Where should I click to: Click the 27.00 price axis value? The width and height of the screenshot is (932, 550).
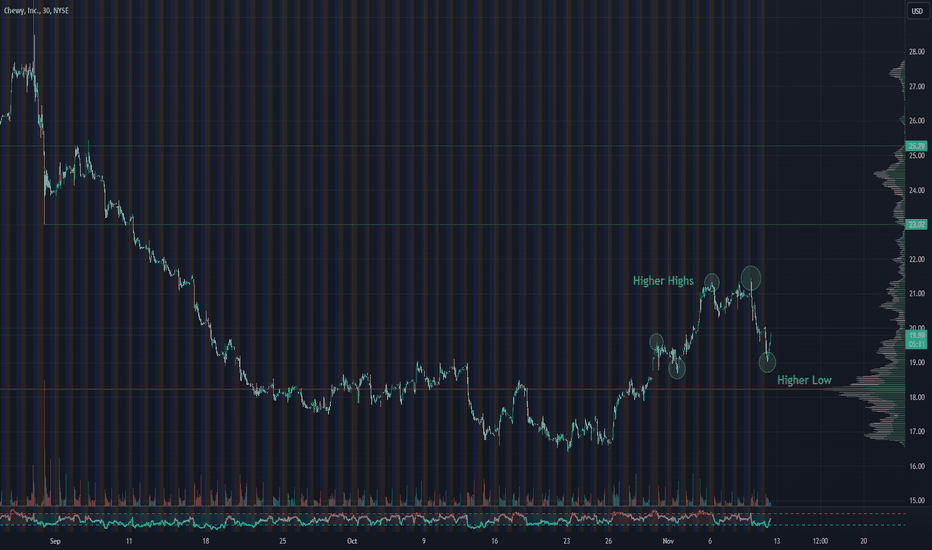(916, 86)
